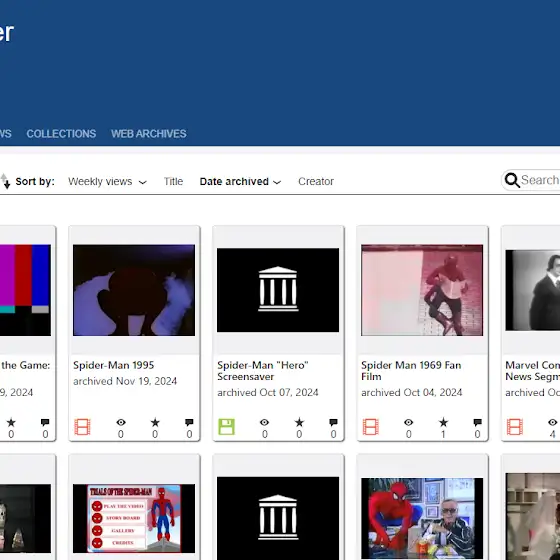Screen dimensions: 560x560
Task: Sort items by Title
Action: point(173,181)
